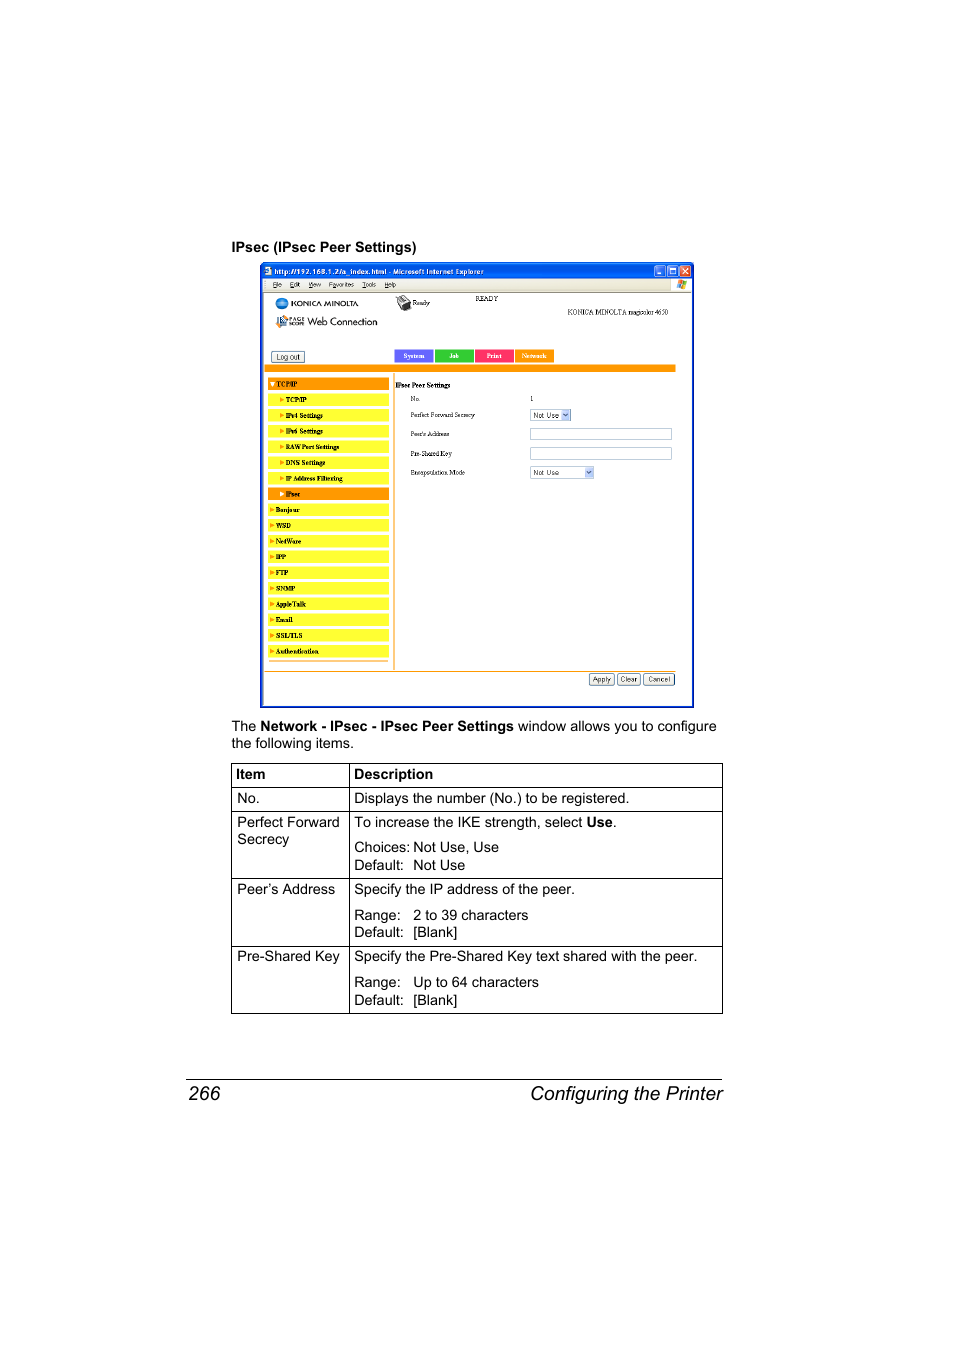Open the File menu in Internet Explorer

pos(277,285)
